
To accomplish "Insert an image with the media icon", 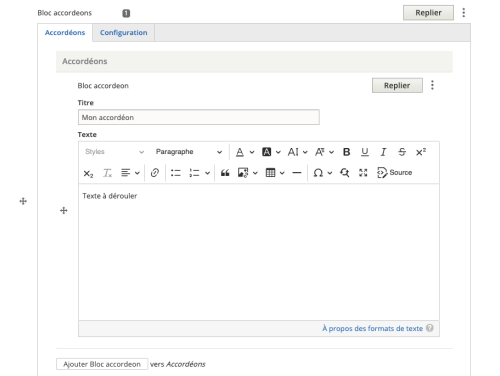I will tap(243, 173).
